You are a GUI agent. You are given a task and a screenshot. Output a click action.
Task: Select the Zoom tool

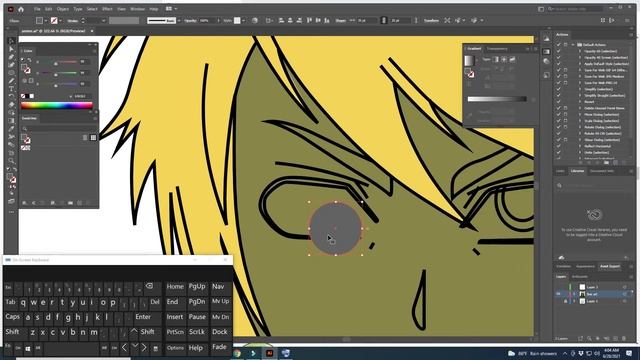[11, 161]
